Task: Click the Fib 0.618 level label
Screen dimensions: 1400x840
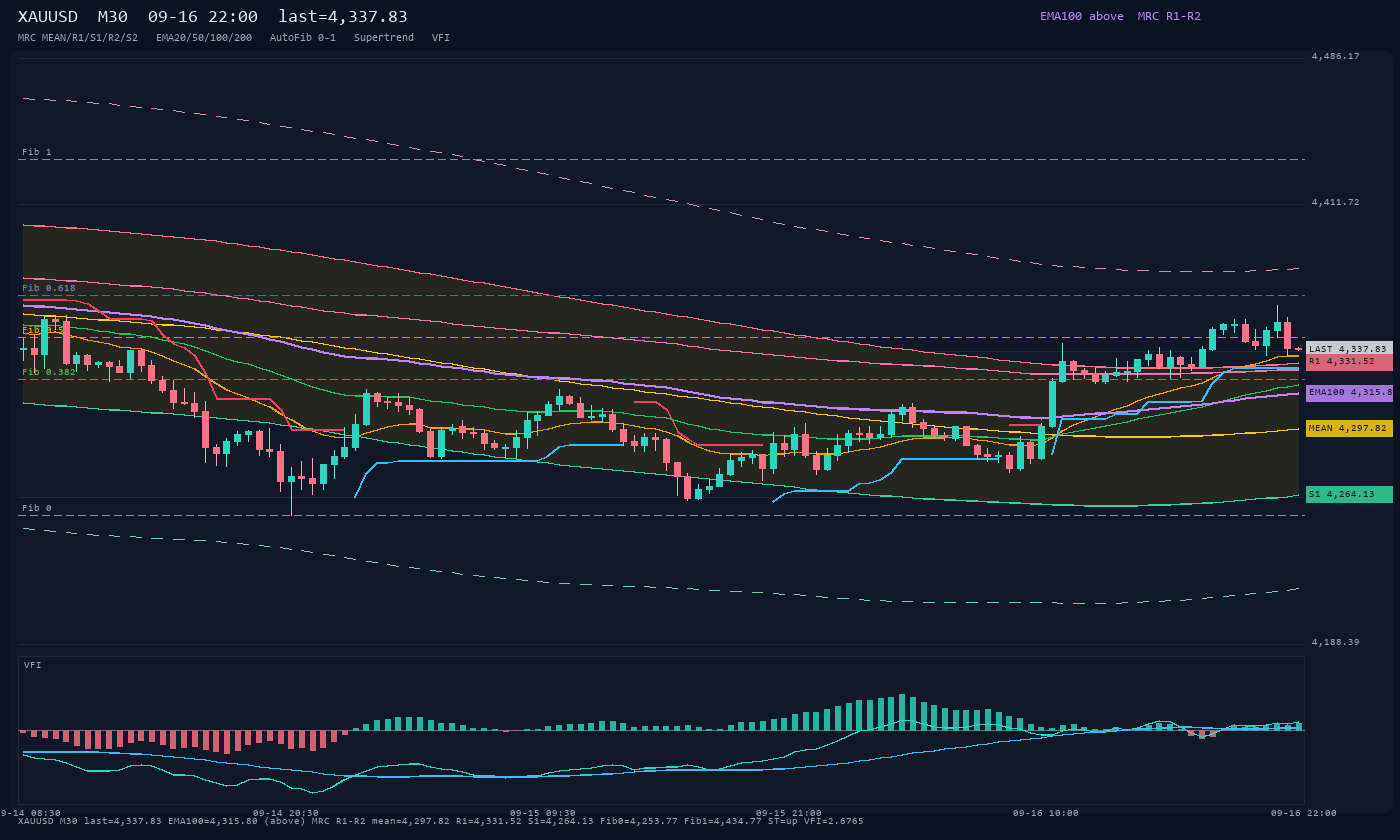Action: pos(49,288)
